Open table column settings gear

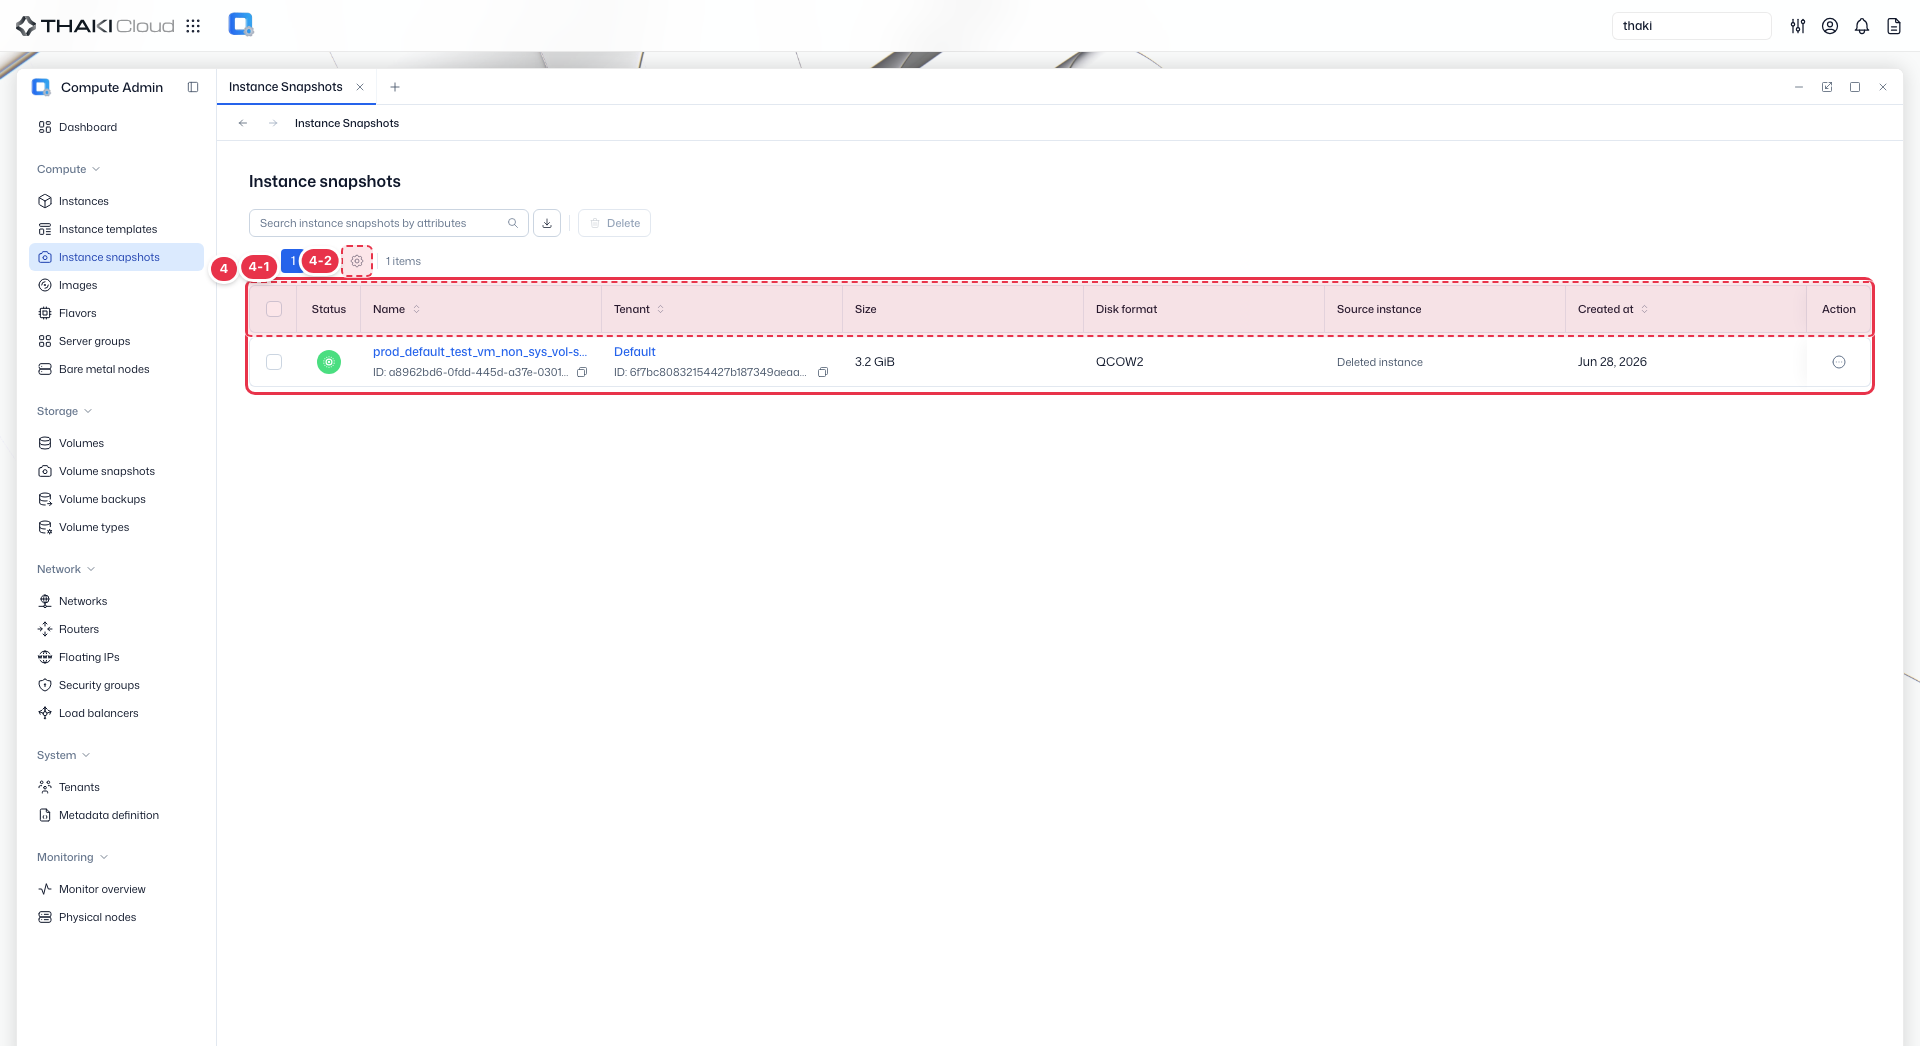point(357,261)
